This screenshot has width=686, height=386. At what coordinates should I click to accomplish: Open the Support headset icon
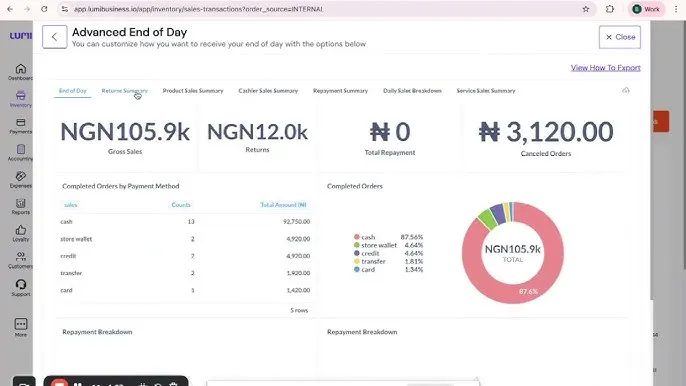tap(21, 285)
